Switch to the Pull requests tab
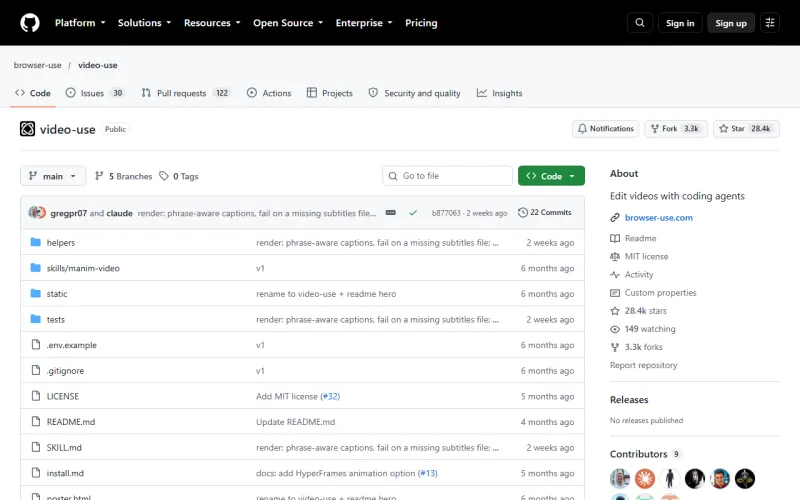Image resolution: width=800 pixels, height=500 pixels. [186, 93]
